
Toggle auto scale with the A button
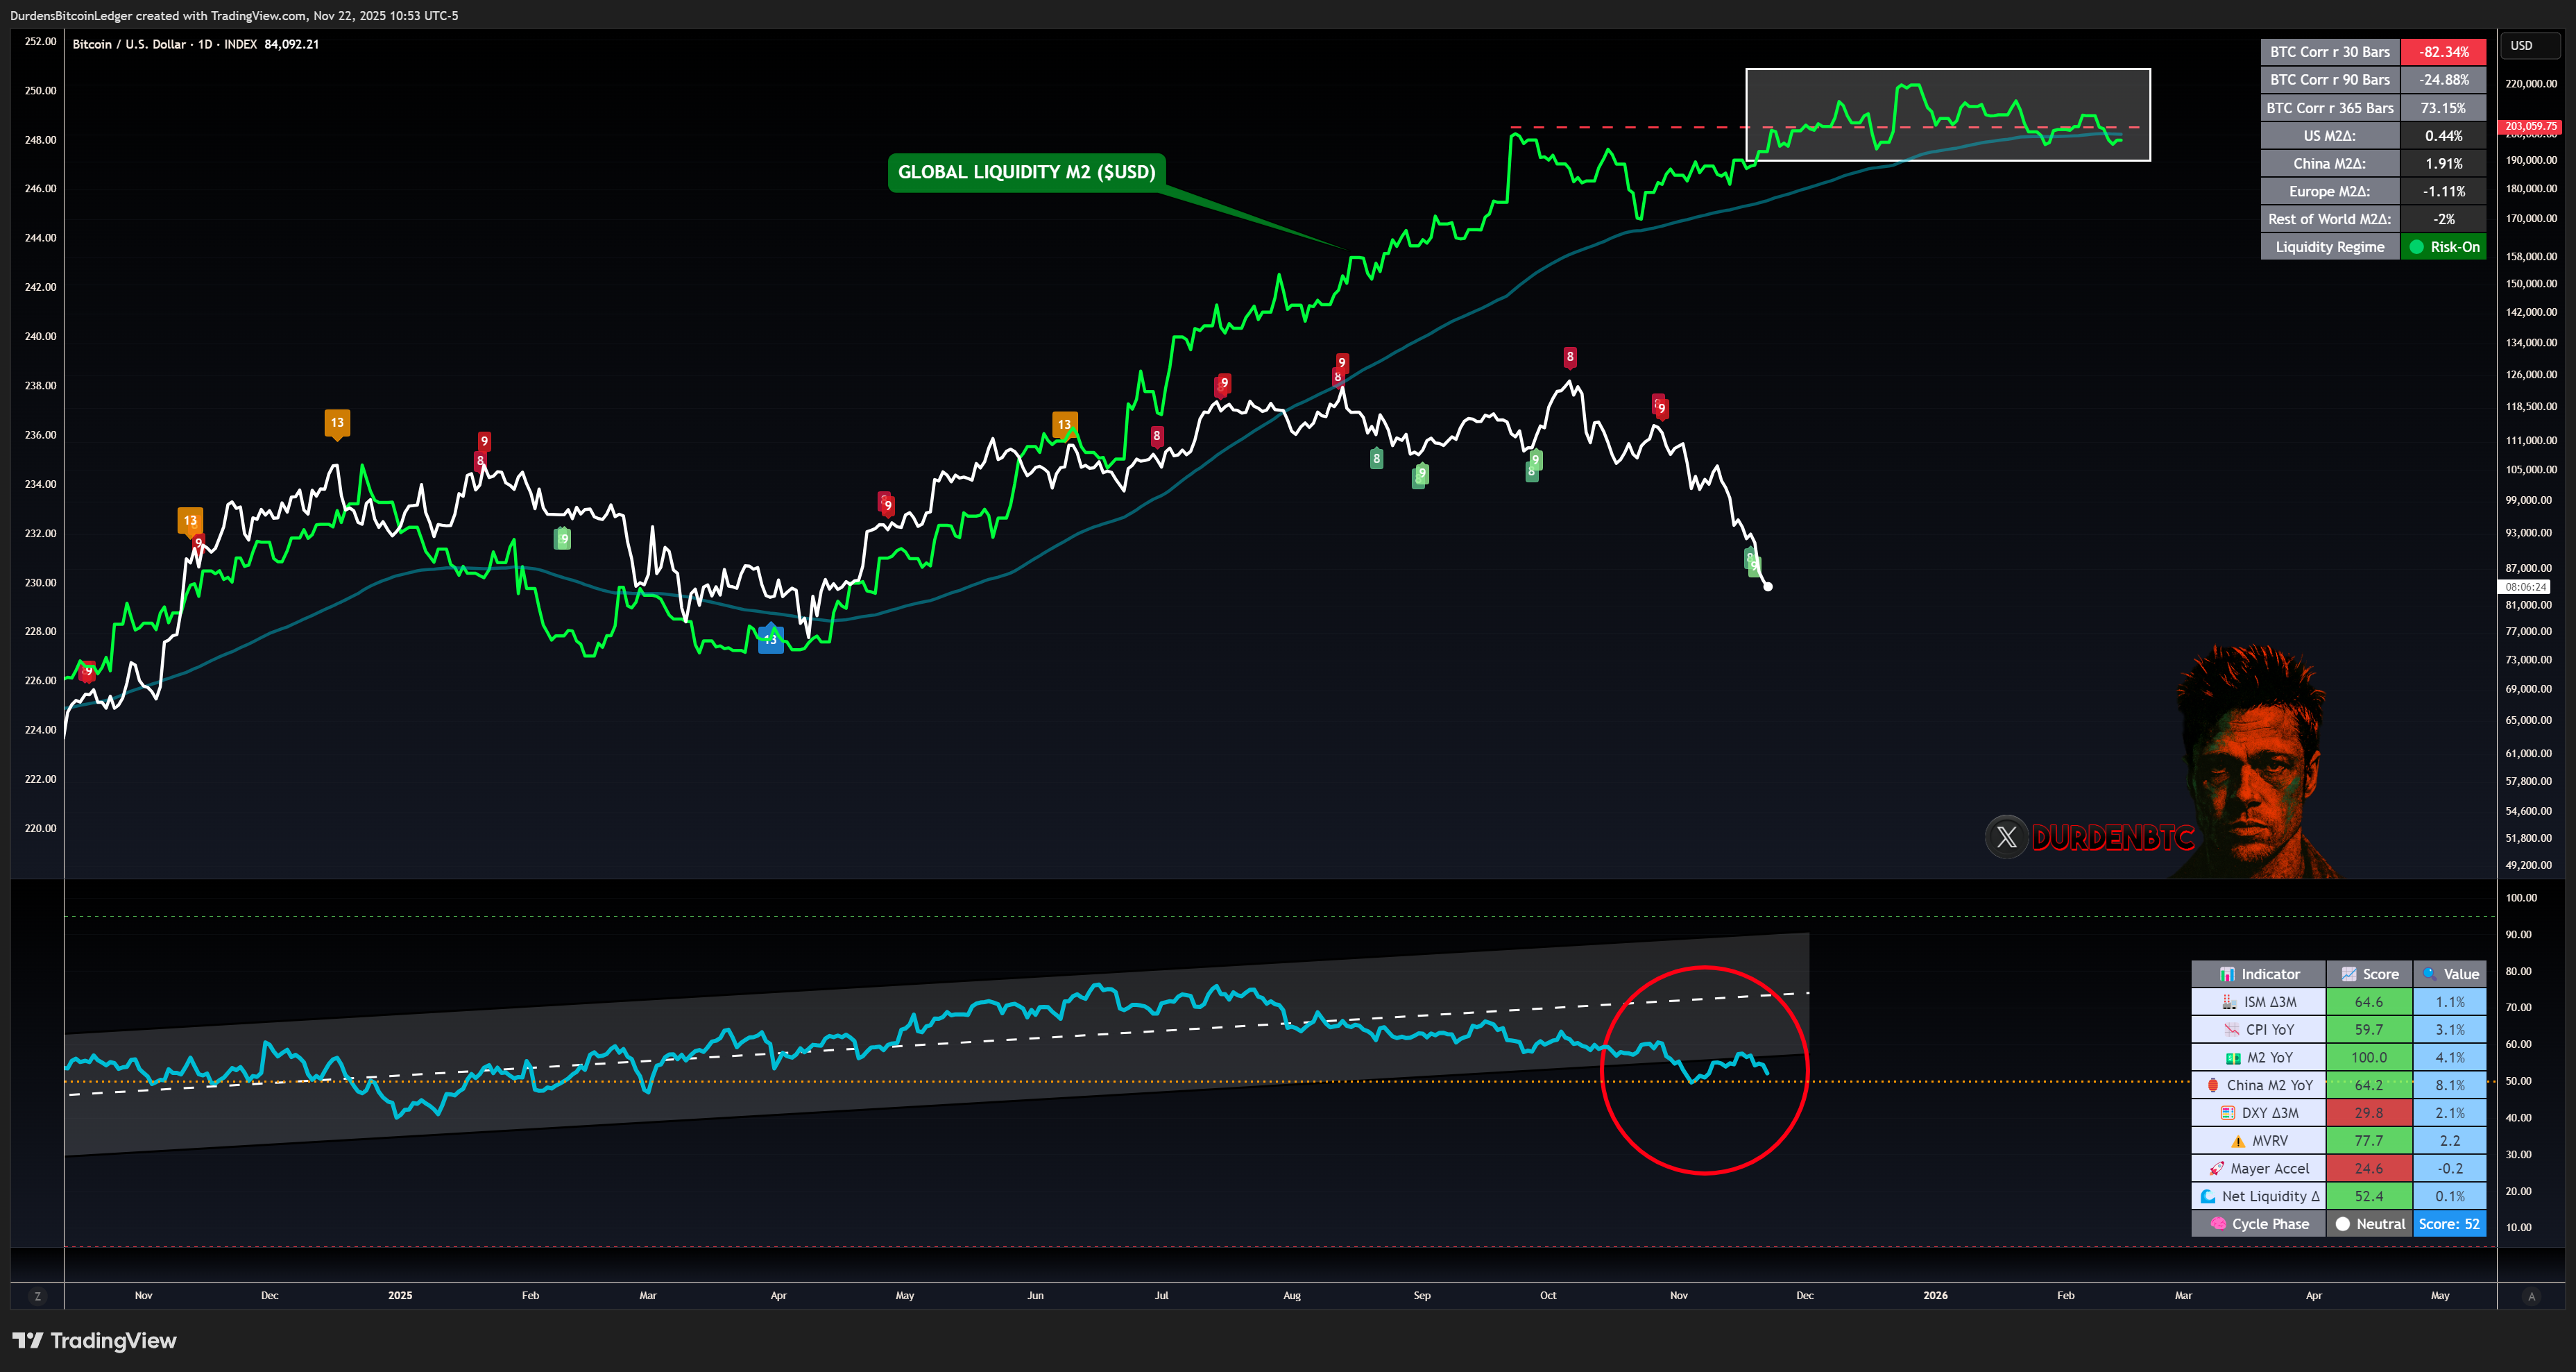[x=2532, y=1296]
